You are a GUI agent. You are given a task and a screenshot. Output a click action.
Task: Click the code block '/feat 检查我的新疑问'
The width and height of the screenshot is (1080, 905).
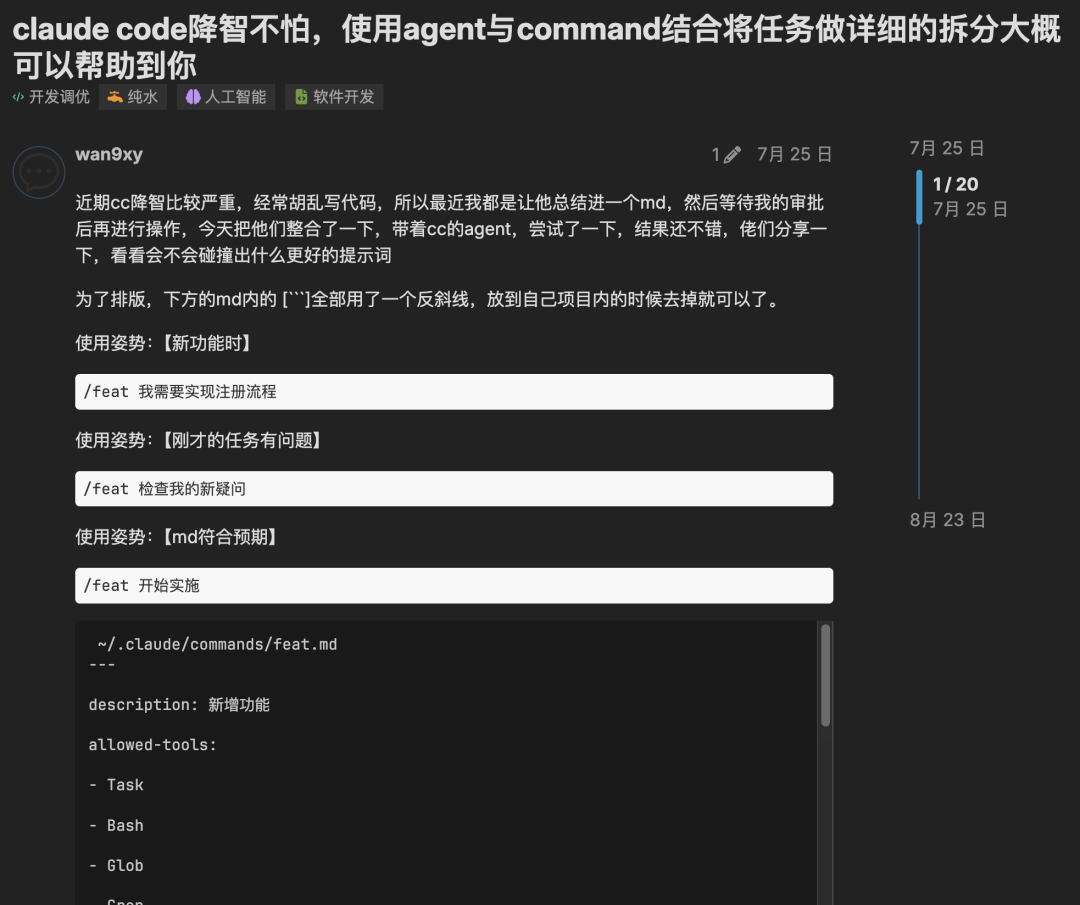pyautogui.click(x=454, y=489)
